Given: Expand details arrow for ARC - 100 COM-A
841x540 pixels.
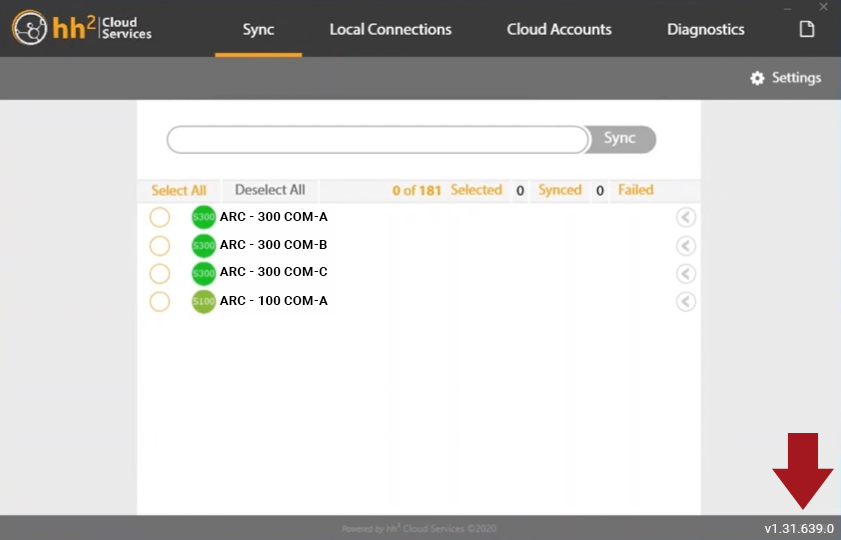Looking at the screenshot, I should coord(685,301).
